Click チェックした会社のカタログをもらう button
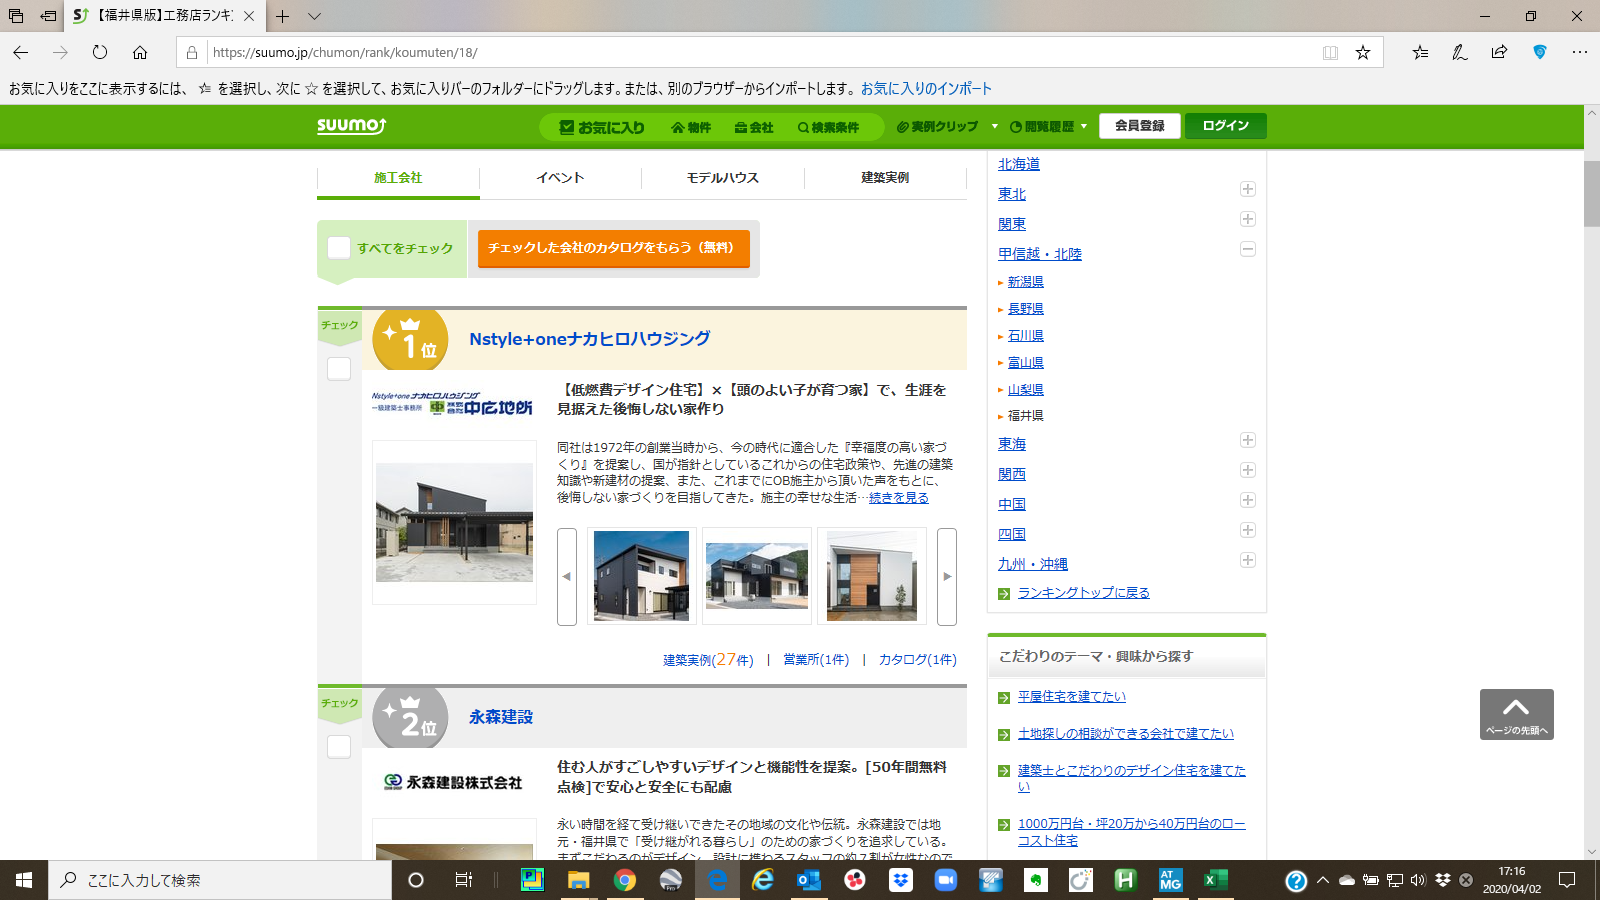 click(614, 248)
